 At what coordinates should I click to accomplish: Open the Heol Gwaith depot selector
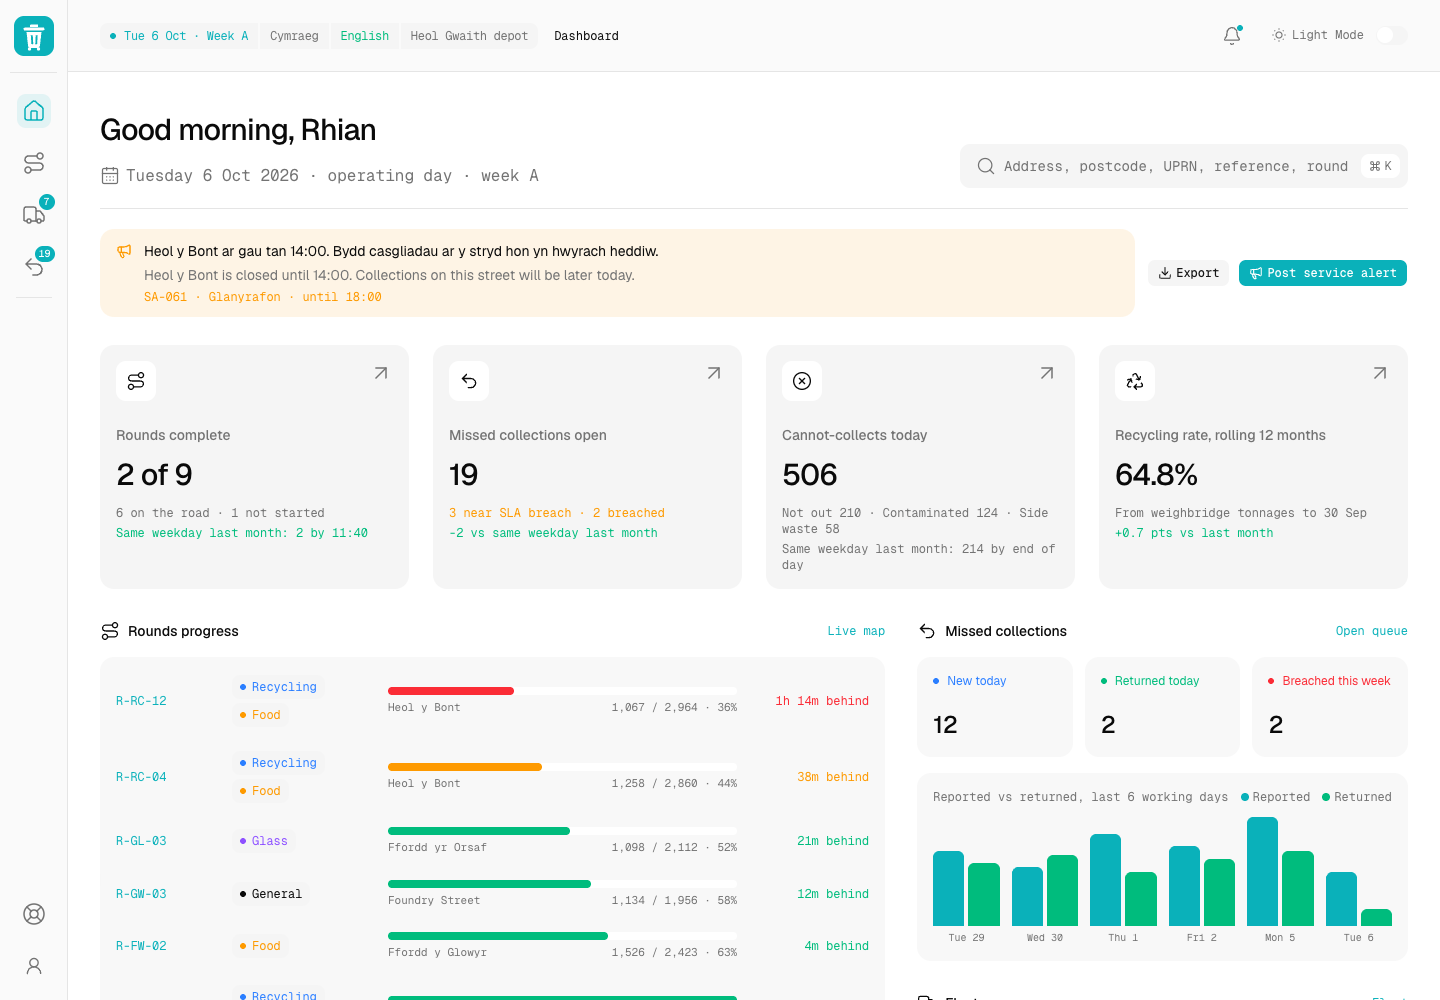click(x=469, y=36)
